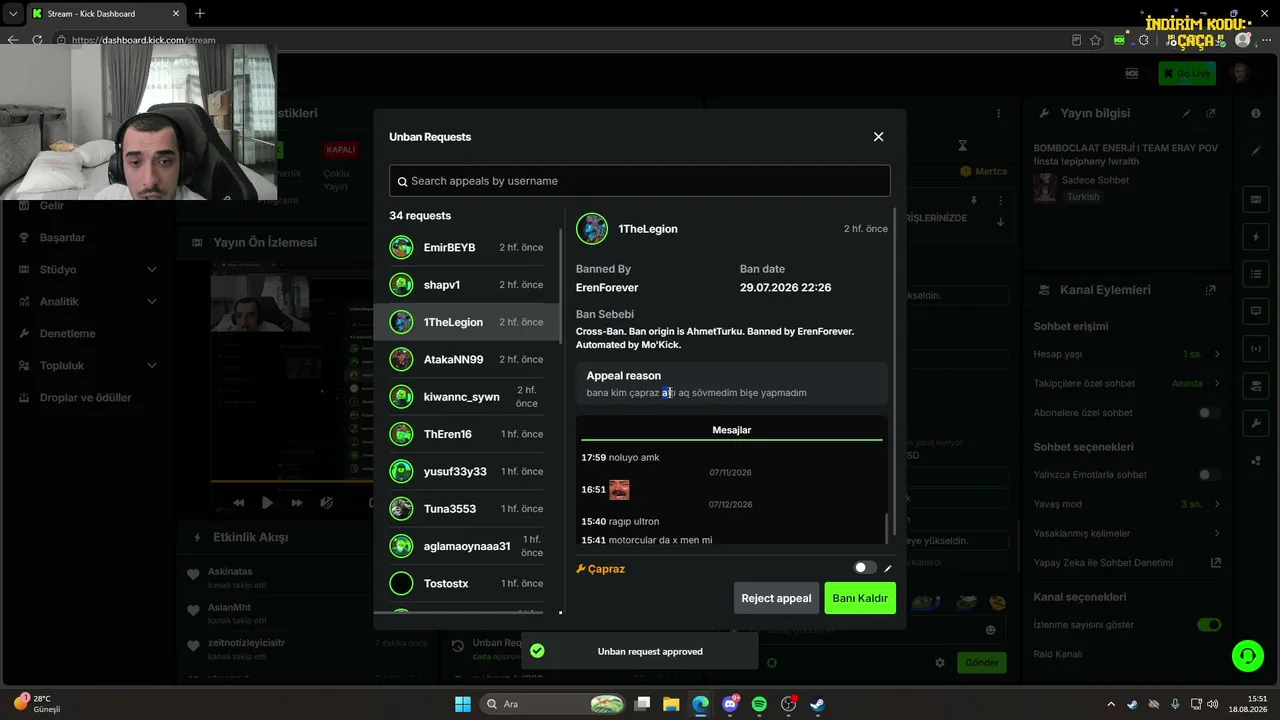
Task: Click the Banı Kaldır button
Action: (x=860, y=598)
